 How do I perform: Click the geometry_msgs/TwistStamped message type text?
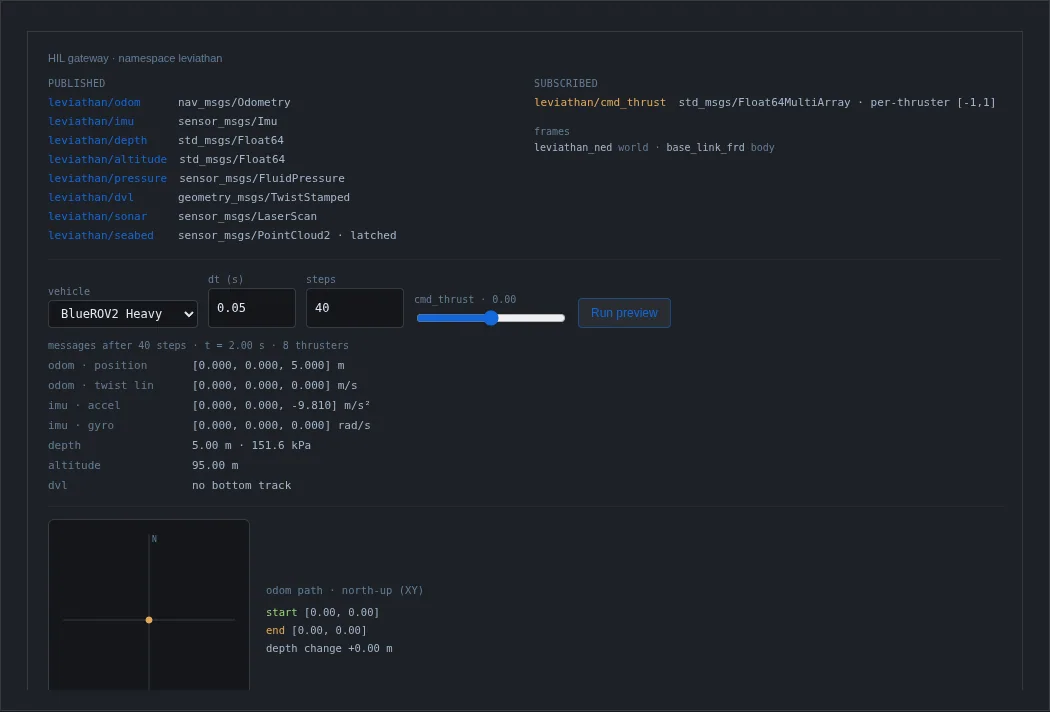(264, 197)
